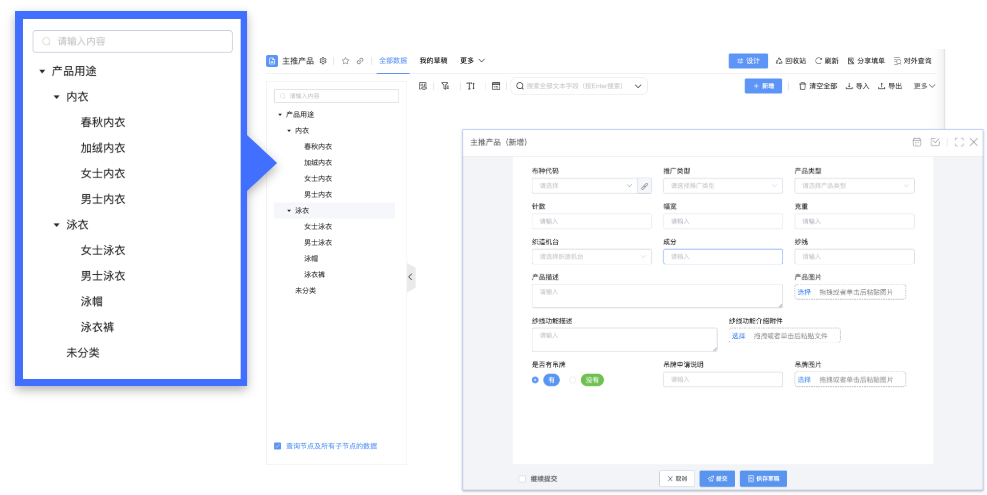Open the 推广类型 dropdown
Screen dimensions: 987x495
click(x=722, y=186)
